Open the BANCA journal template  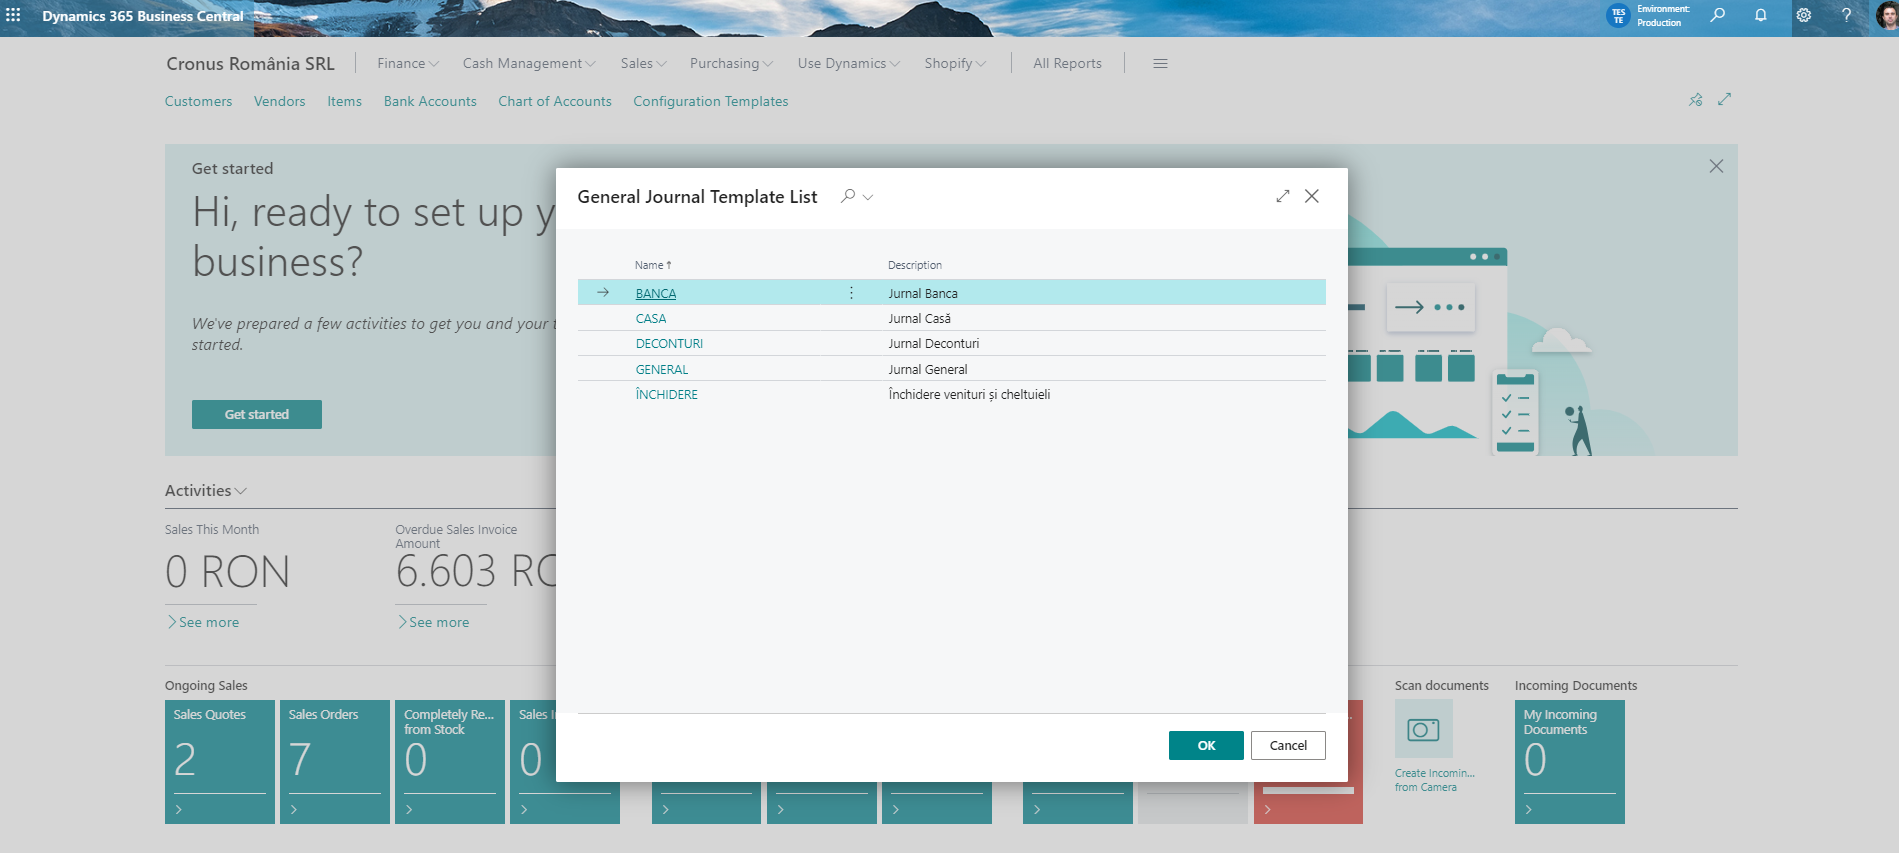click(x=656, y=293)
